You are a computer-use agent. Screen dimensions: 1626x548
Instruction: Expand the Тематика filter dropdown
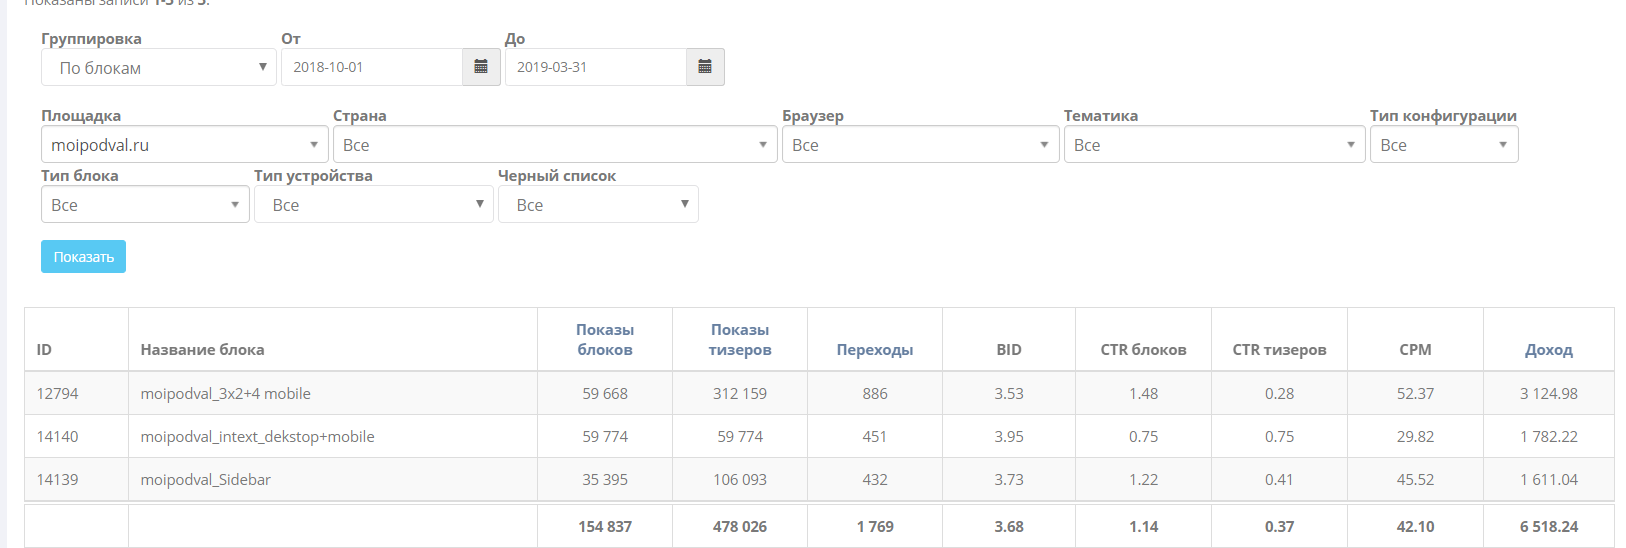coord(1213,145)
